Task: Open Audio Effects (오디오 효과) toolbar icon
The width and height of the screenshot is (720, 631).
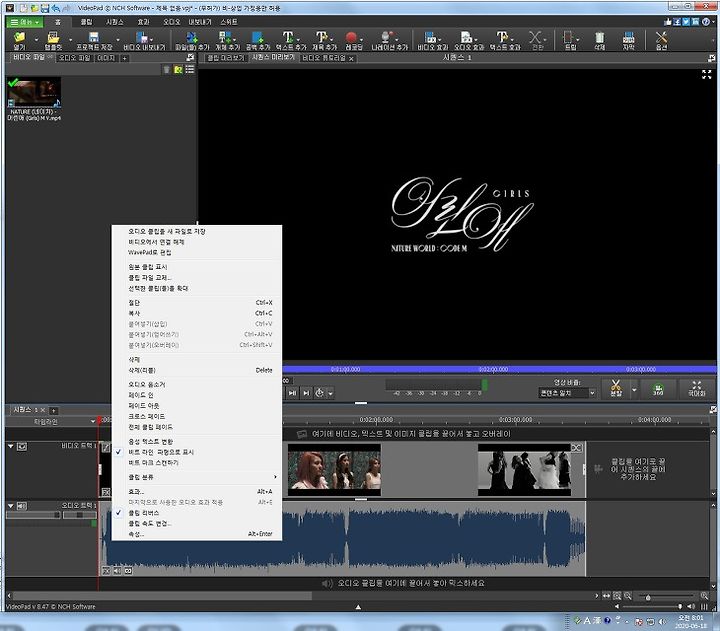Action: (x=466, y=37)
